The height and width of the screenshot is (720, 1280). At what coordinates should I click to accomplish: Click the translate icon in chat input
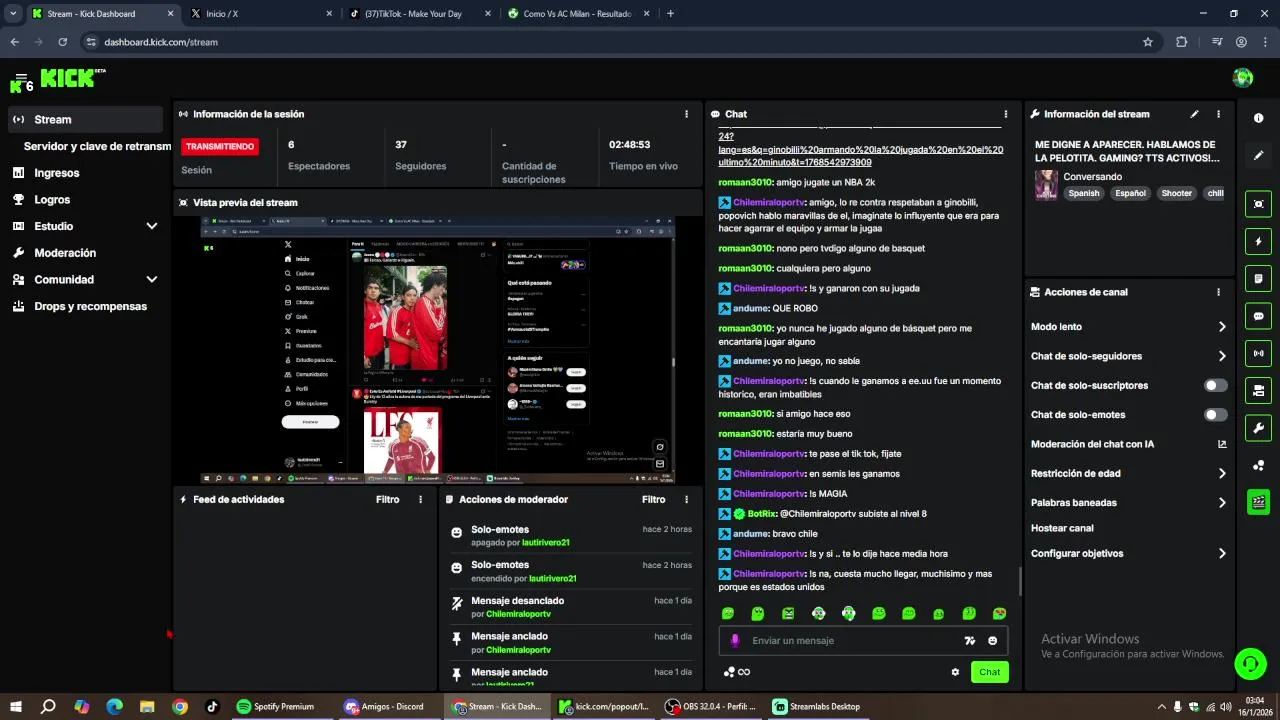point(969,641)
